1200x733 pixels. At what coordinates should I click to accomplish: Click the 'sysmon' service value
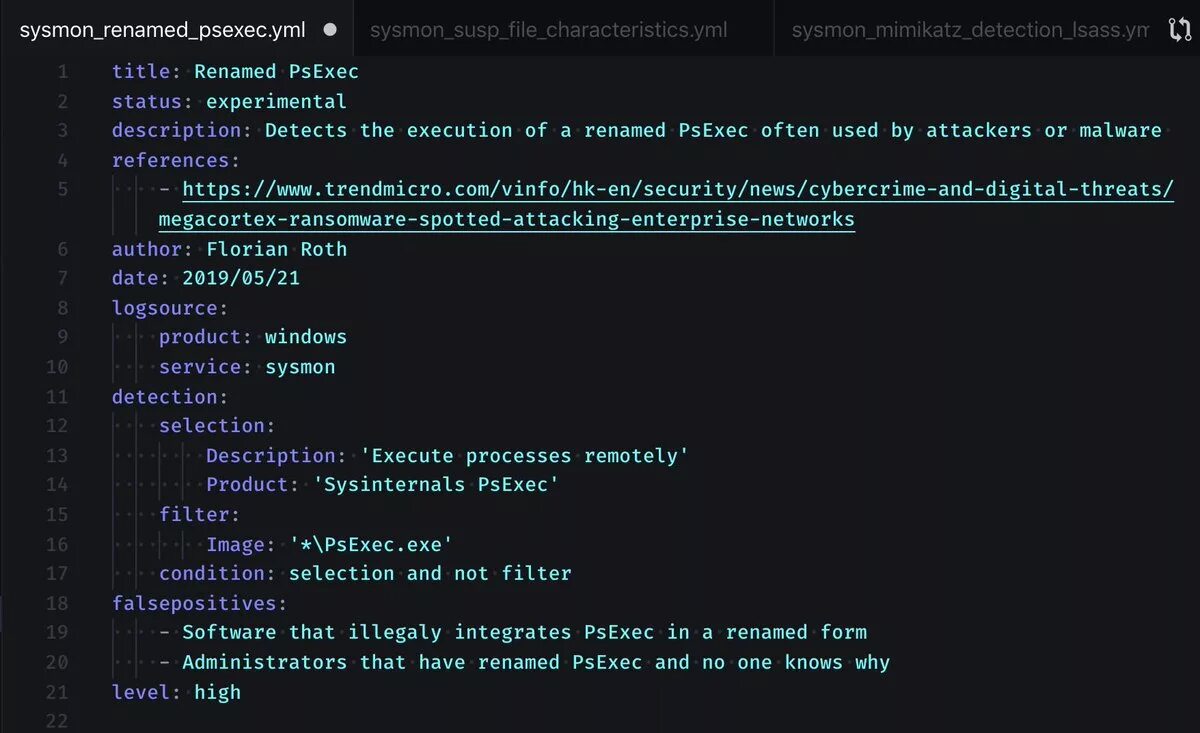pos(300,367)
